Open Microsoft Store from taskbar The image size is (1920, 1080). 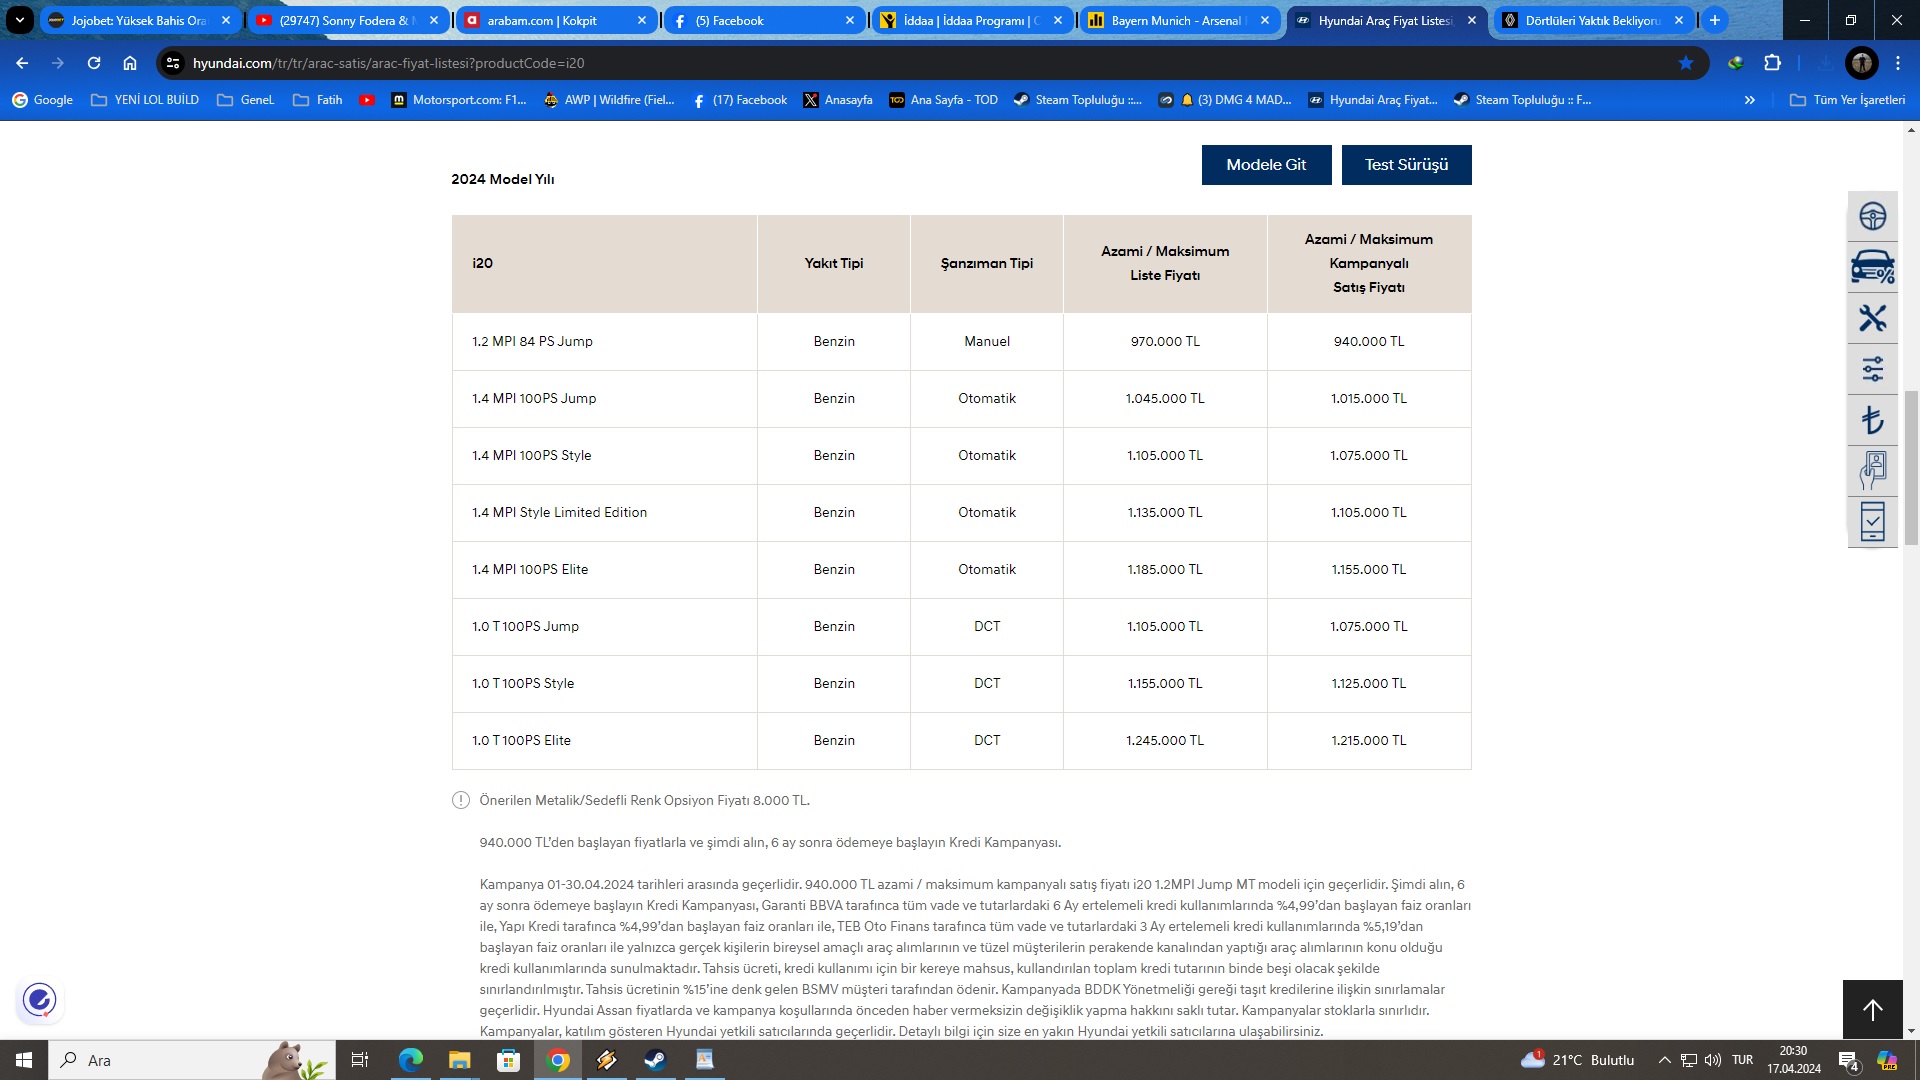click(508, 1060)
